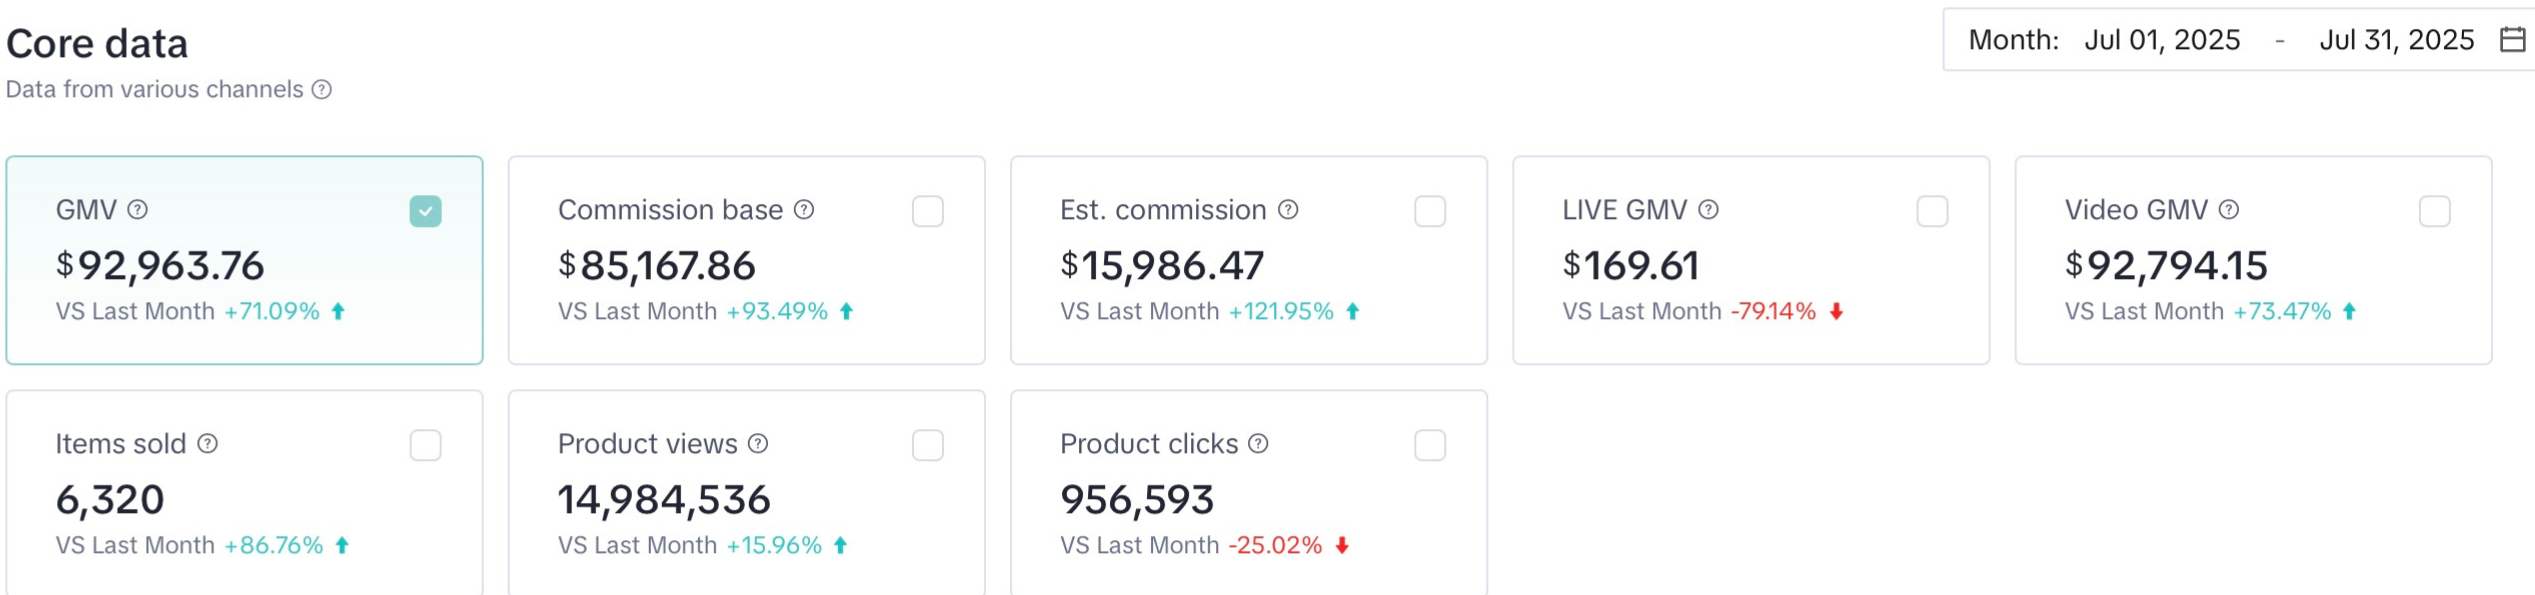Click the Jul 01, 2025 start date field

(x=2163, y=40)
